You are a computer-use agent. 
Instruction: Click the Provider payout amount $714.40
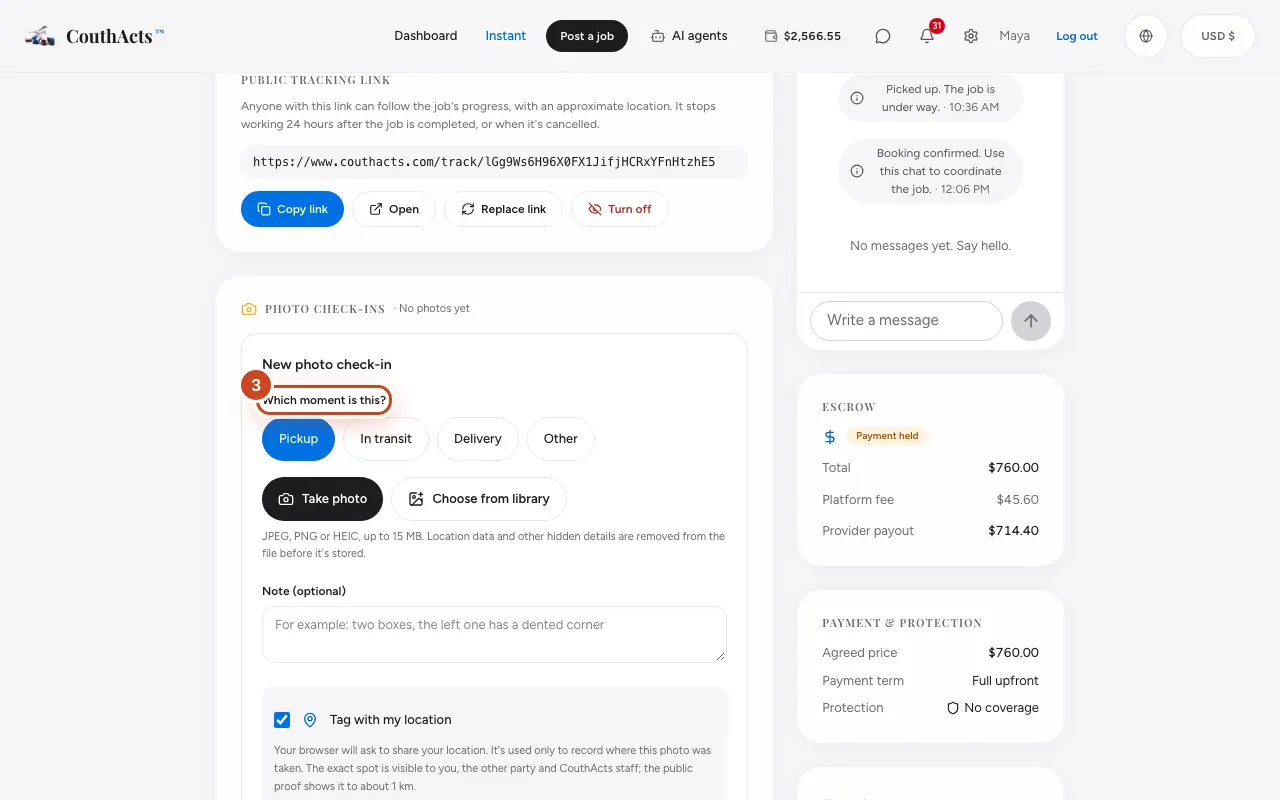point(1013,531)
